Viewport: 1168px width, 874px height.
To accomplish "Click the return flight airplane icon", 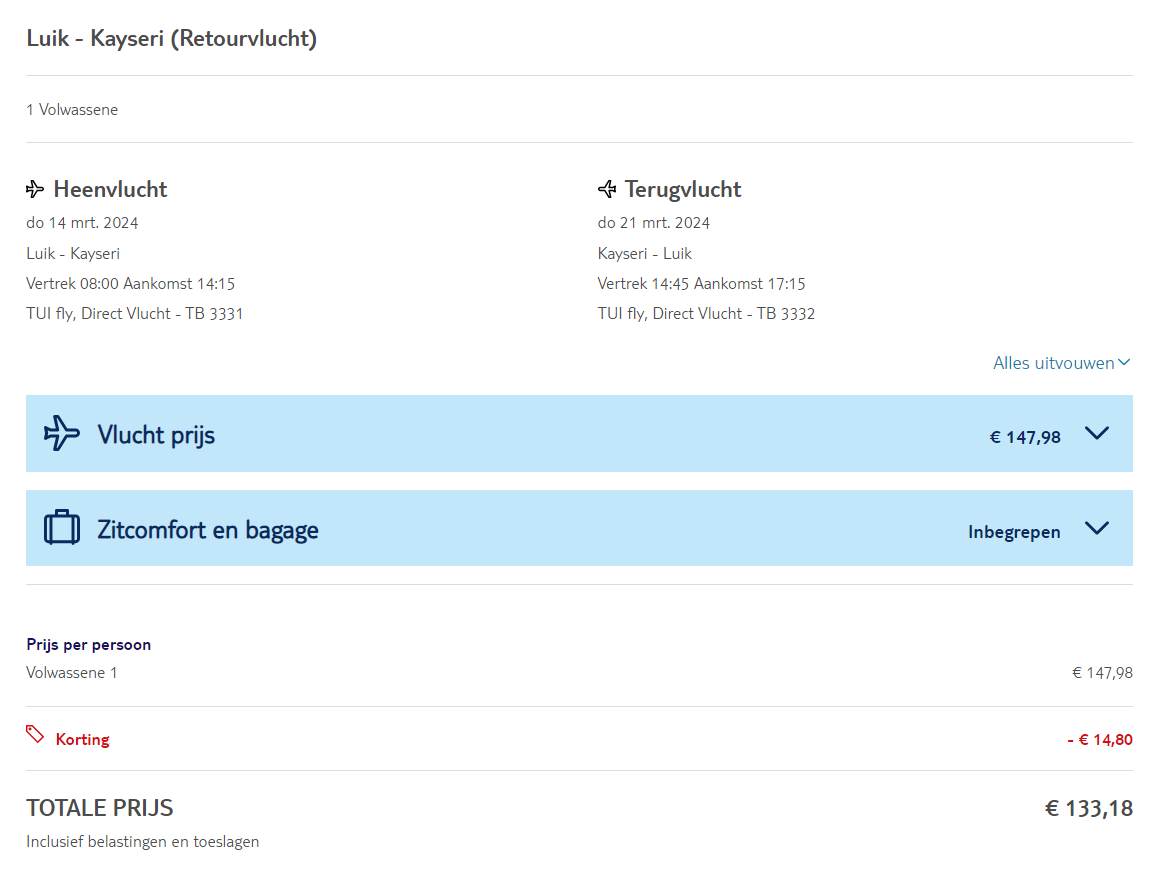I will (607, 189).
